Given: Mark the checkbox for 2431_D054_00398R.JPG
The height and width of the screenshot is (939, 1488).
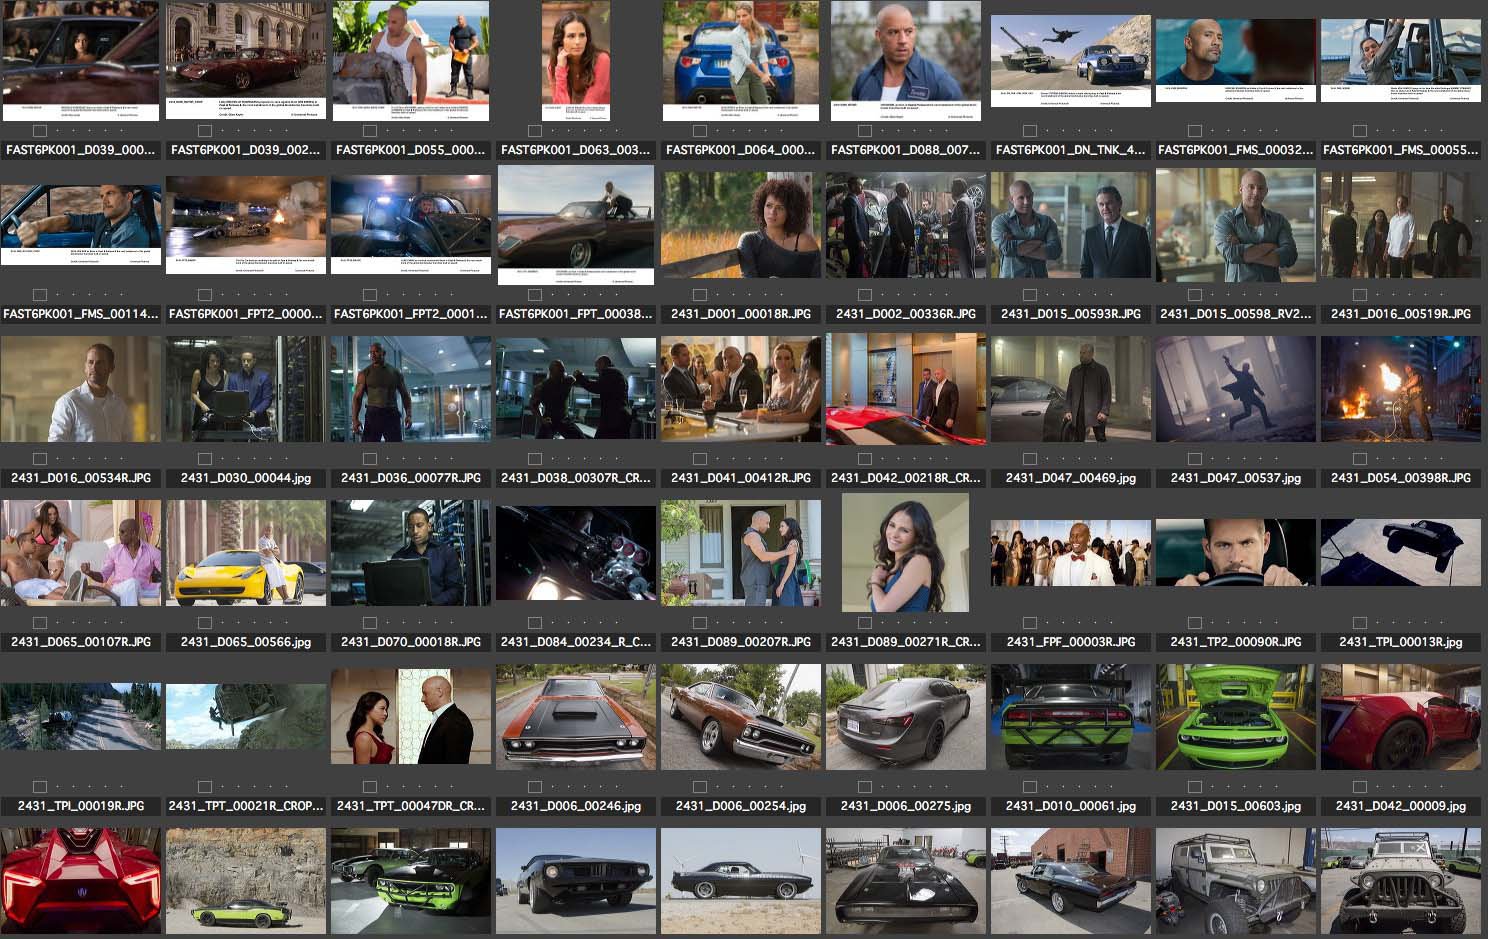Looking at the screenshot, I should tap(1360, 459).
